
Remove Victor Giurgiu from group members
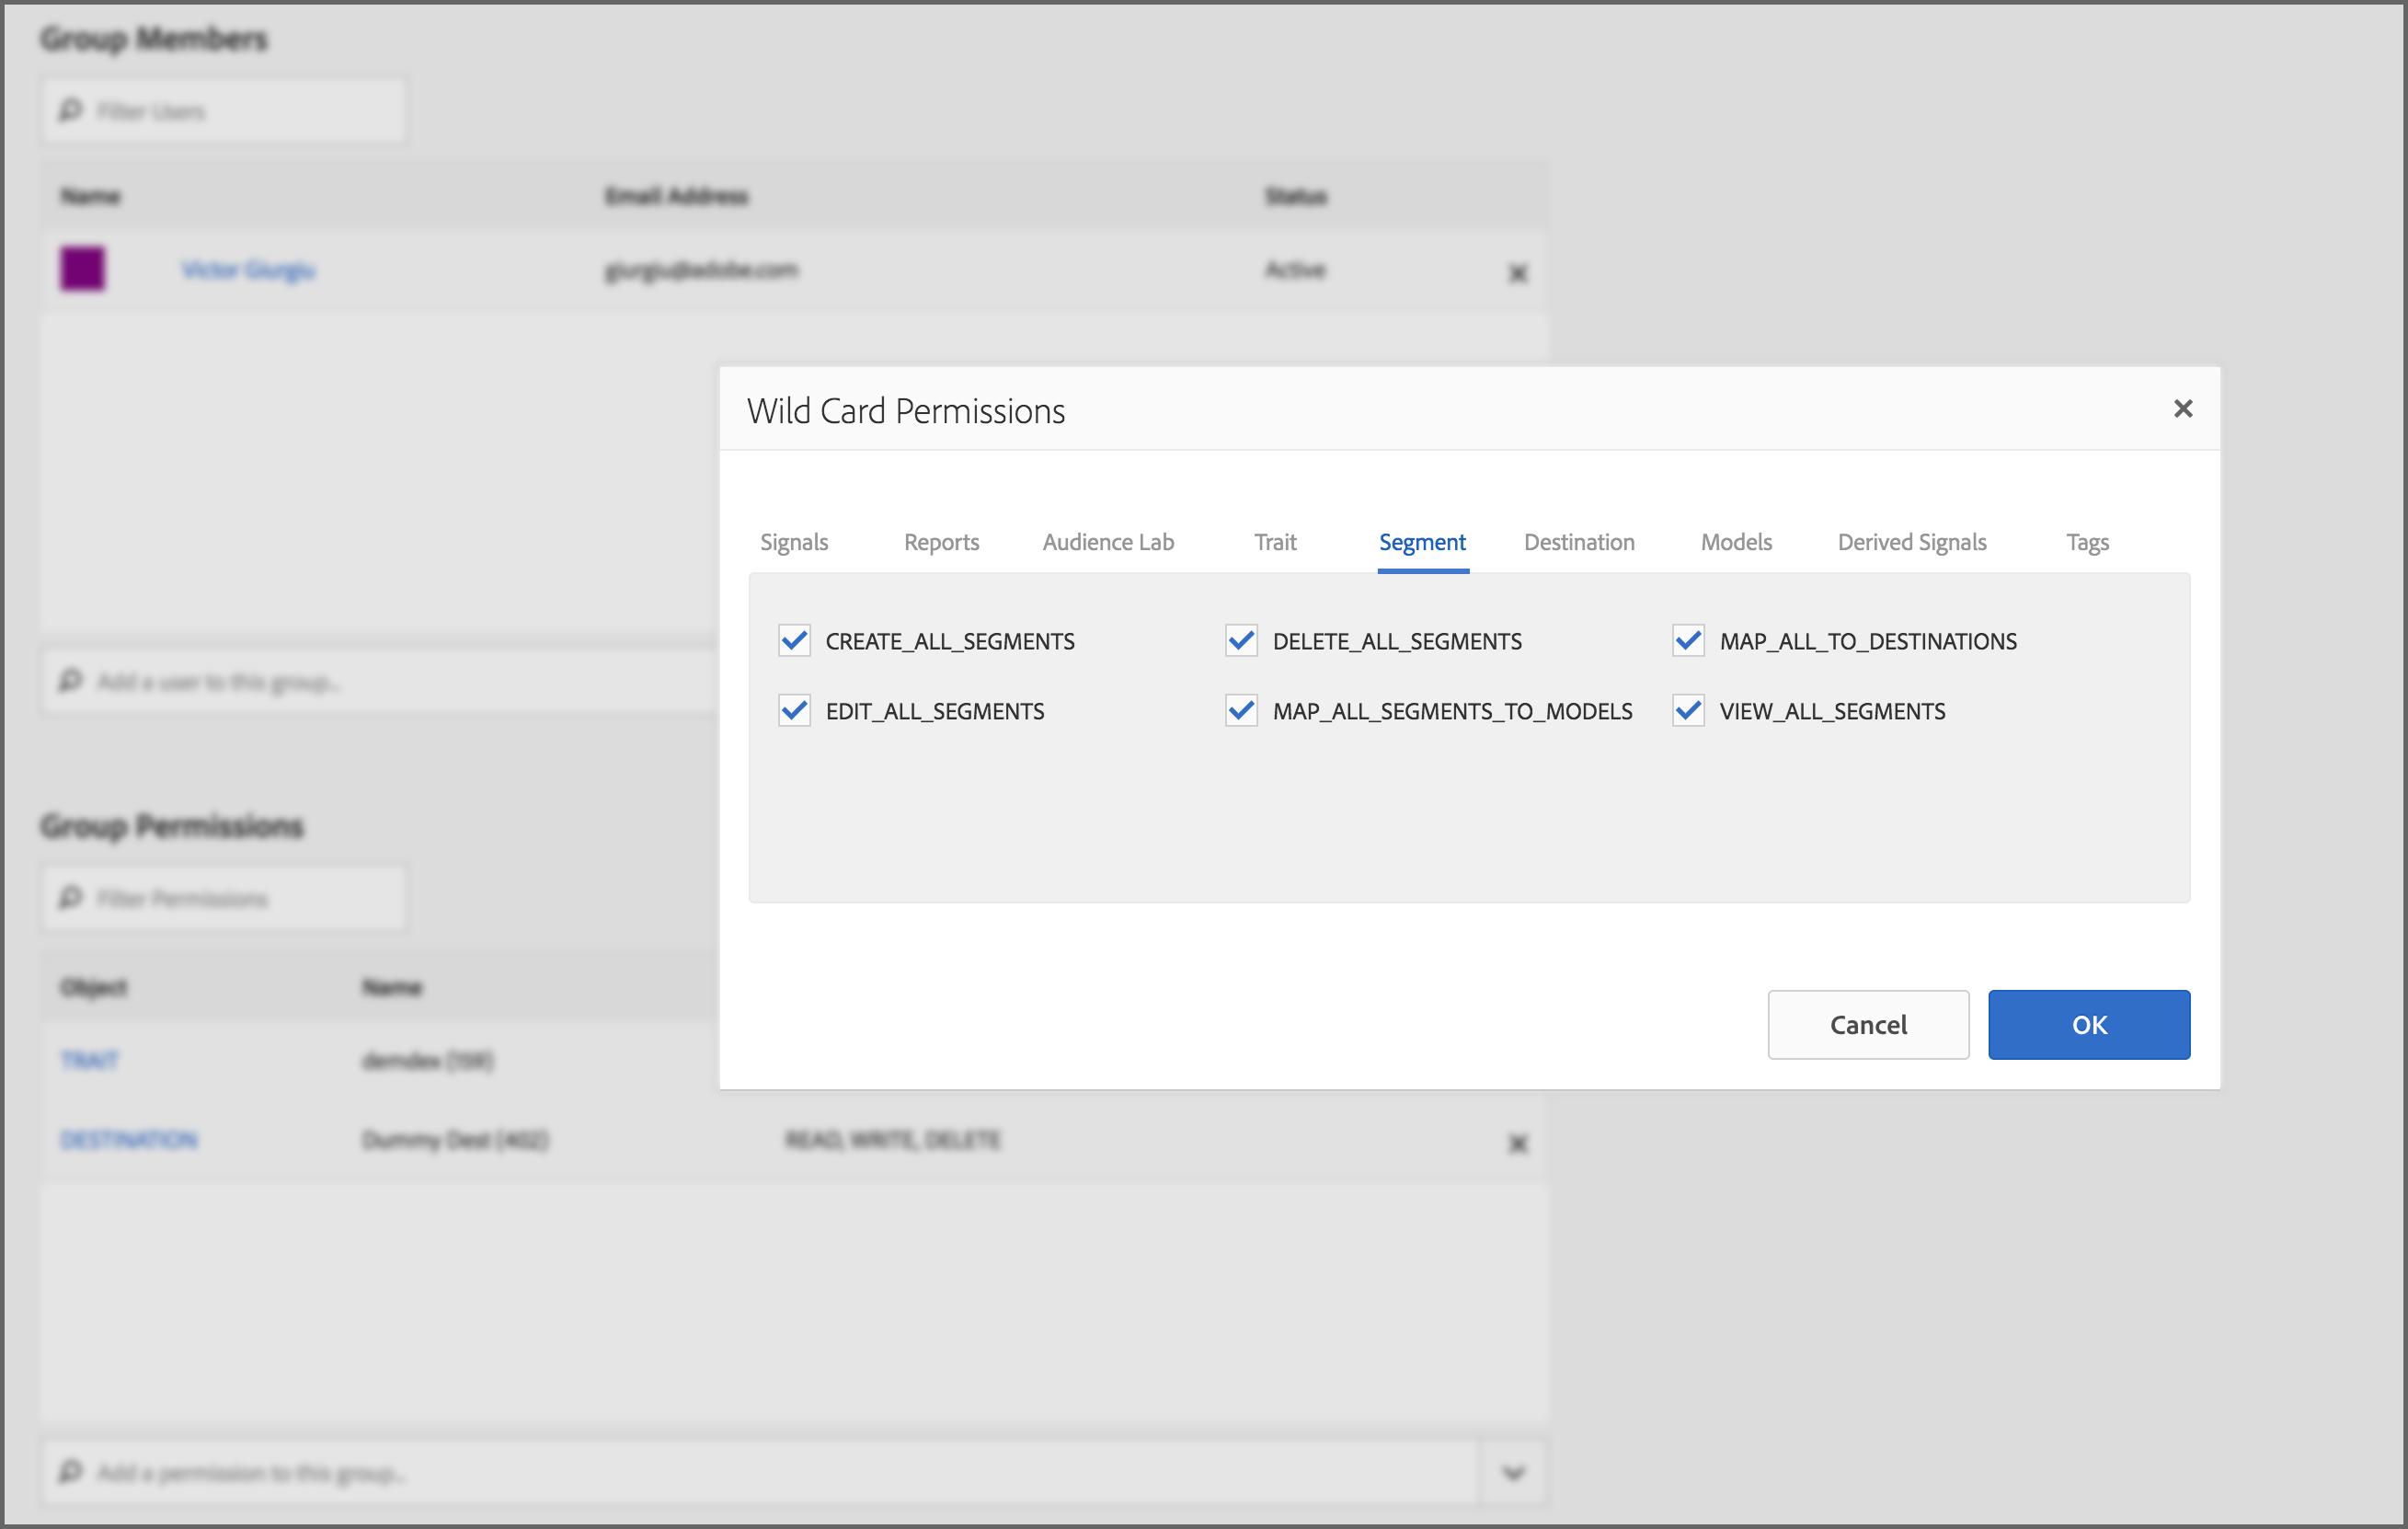pos(1517,273)
